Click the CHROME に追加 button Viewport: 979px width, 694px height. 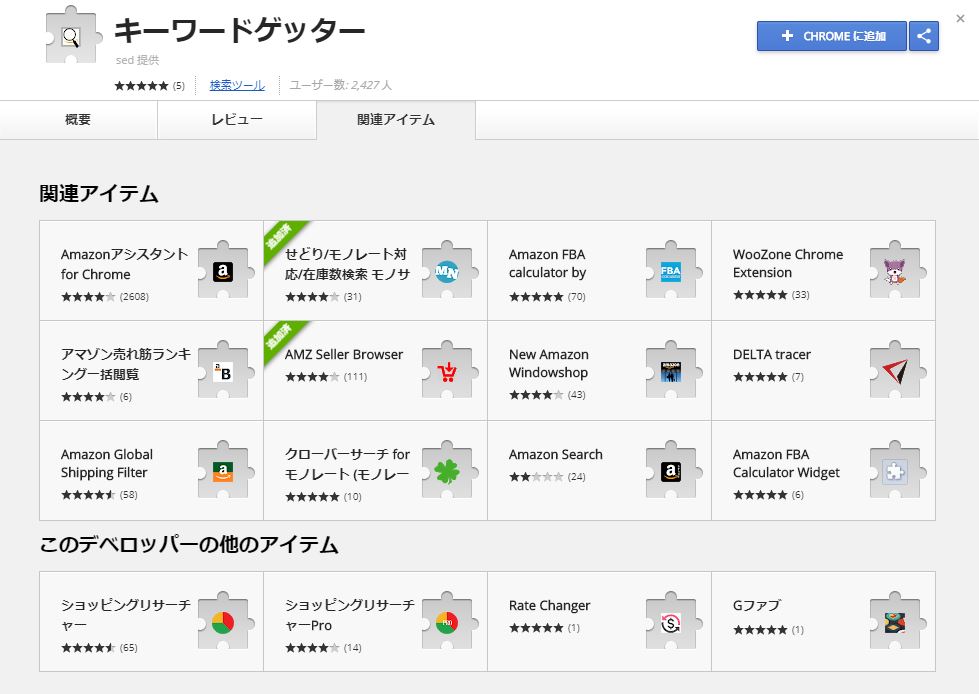(832, 36)
